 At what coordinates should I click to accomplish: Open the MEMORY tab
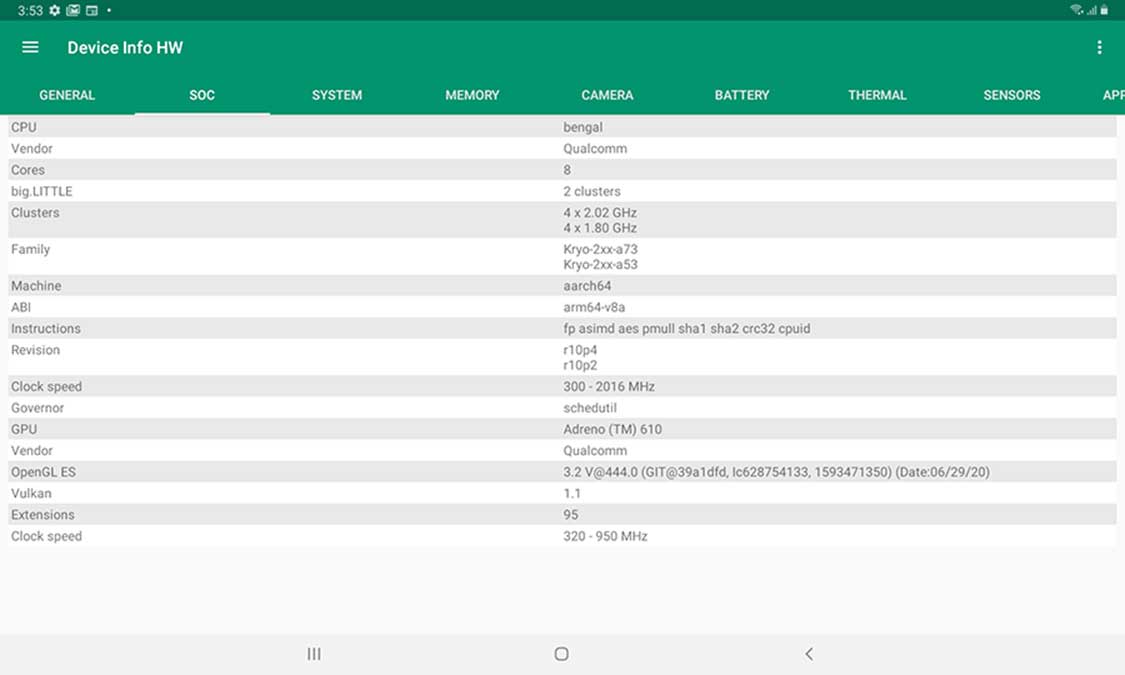(x=472, y=95)
